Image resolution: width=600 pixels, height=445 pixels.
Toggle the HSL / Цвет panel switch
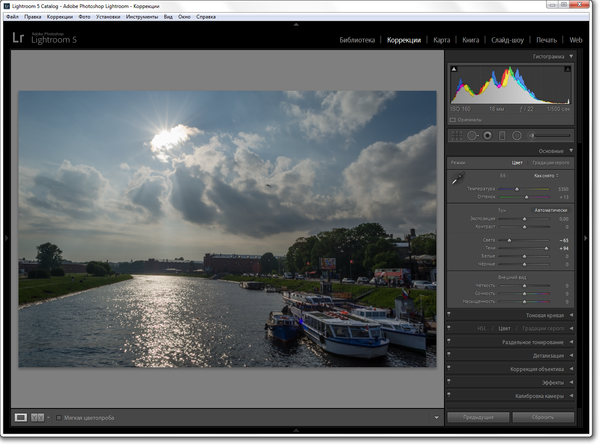click(449, 328)
